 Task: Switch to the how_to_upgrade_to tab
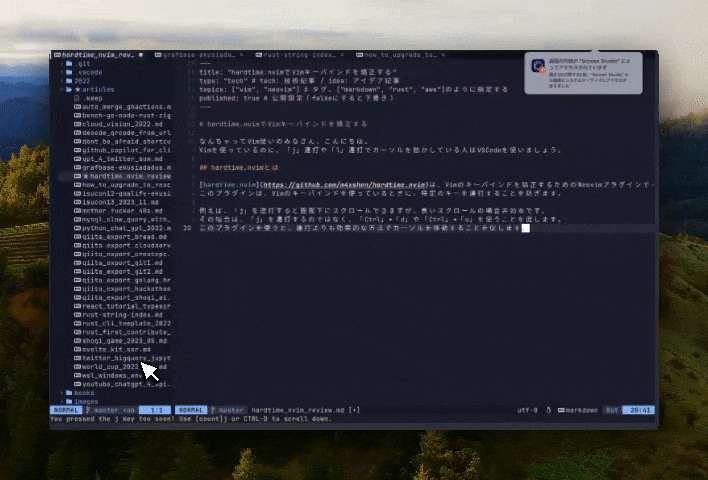400,55
